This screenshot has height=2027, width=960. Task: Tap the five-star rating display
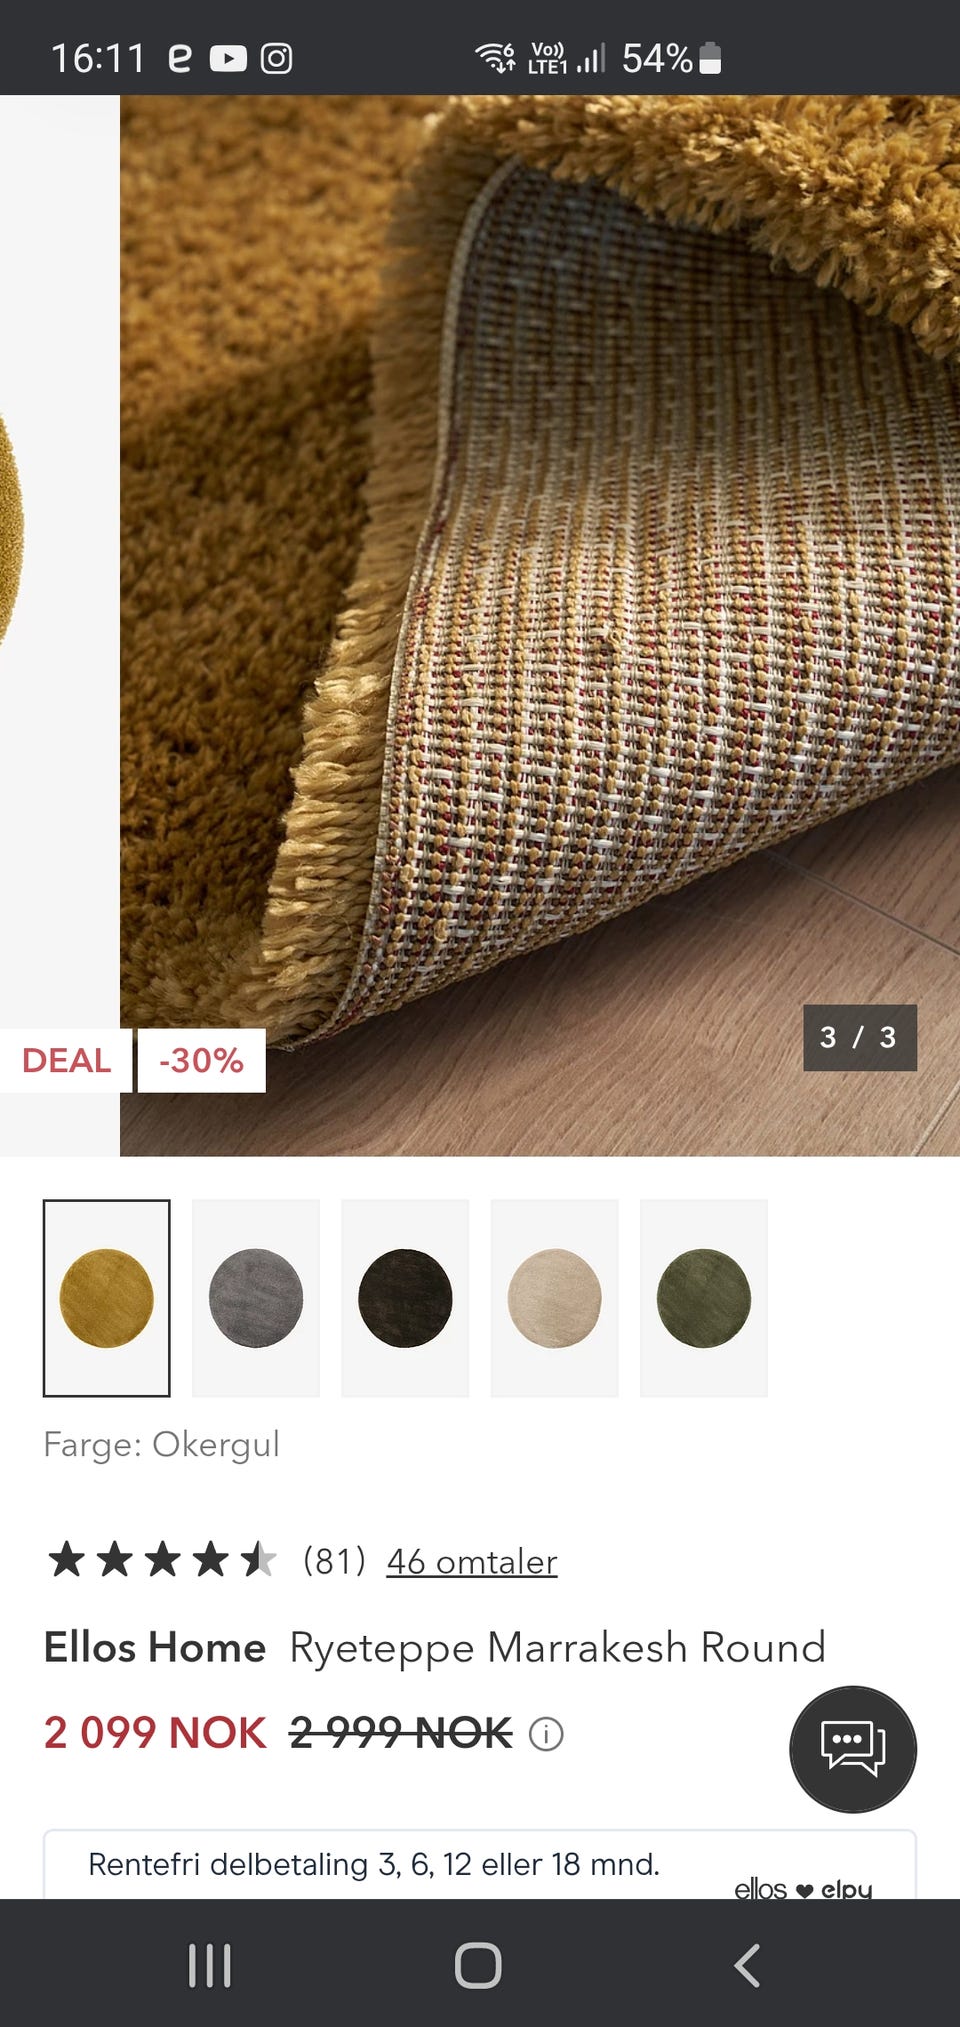tap(162, 1559)
